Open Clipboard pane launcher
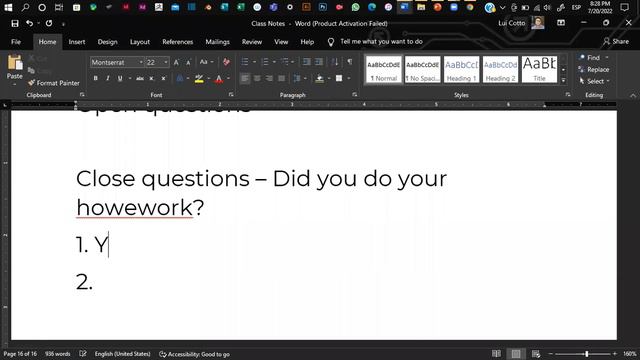Viewport: 640px width, 360px height. [x=82, y=94]
